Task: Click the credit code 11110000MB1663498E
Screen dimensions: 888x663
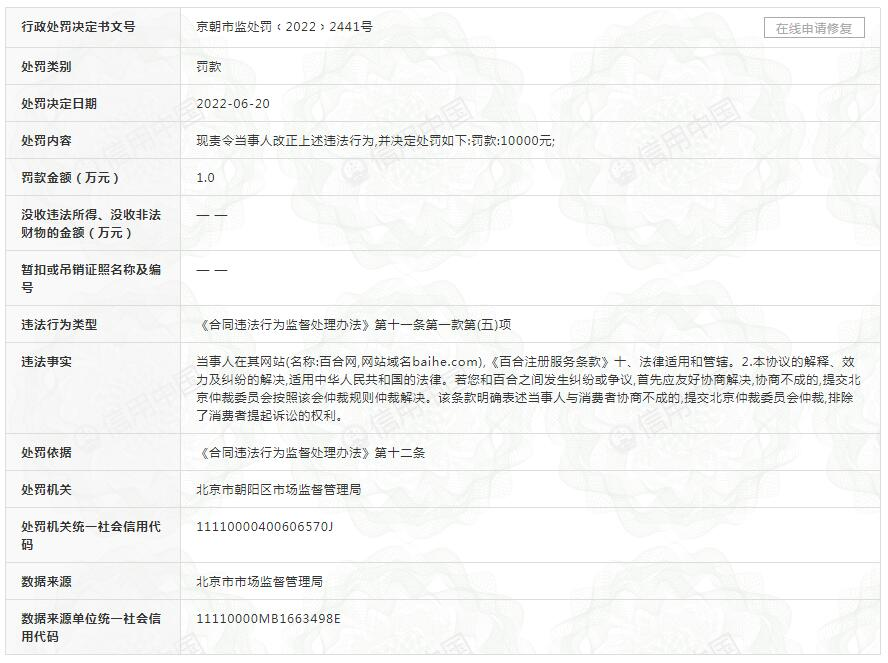Action: (x=268, y=618)
